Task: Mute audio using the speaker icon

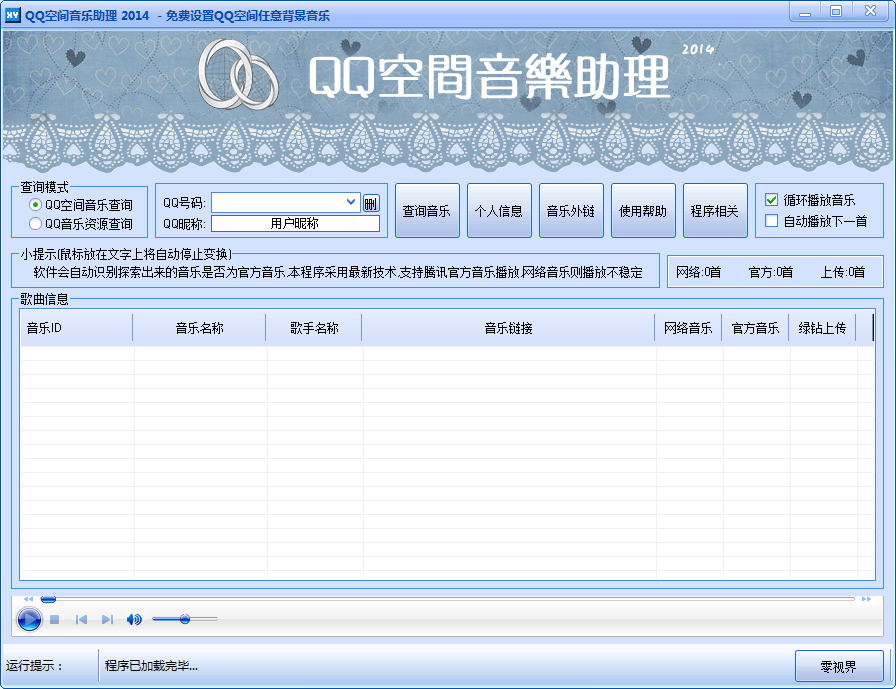Action: 134,619
